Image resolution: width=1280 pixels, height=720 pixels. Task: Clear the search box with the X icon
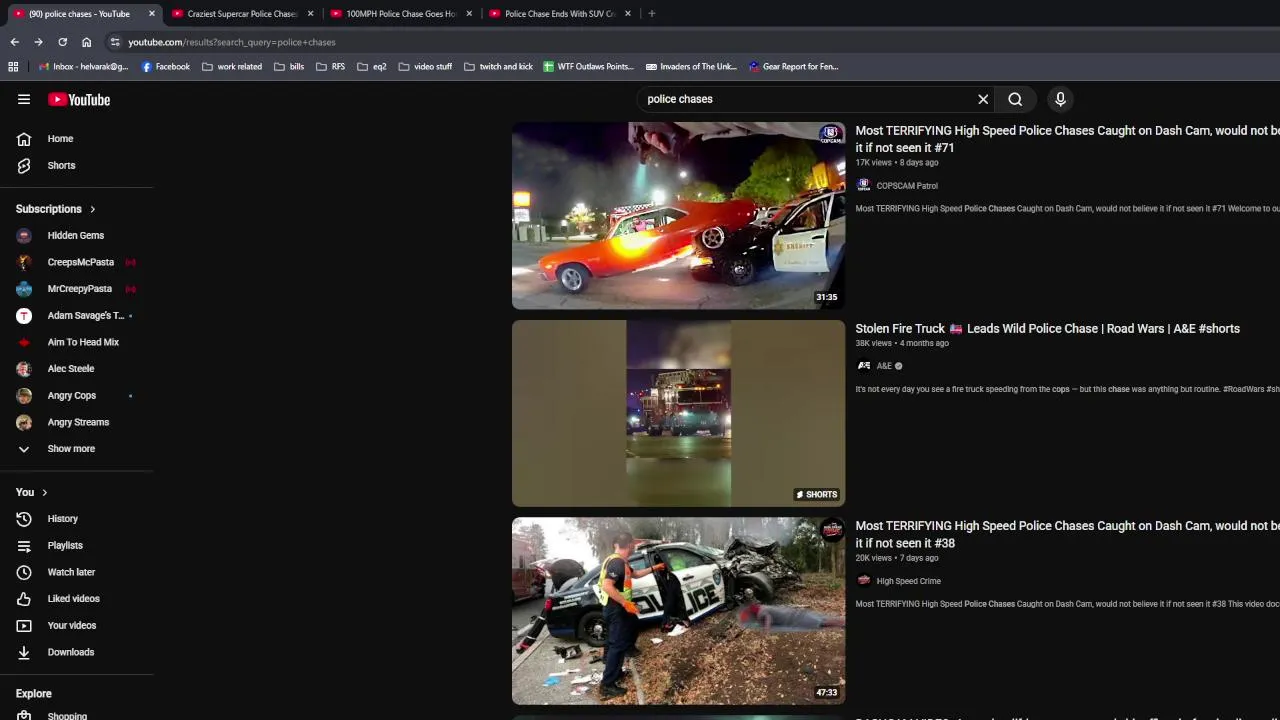tap(983, 99)
